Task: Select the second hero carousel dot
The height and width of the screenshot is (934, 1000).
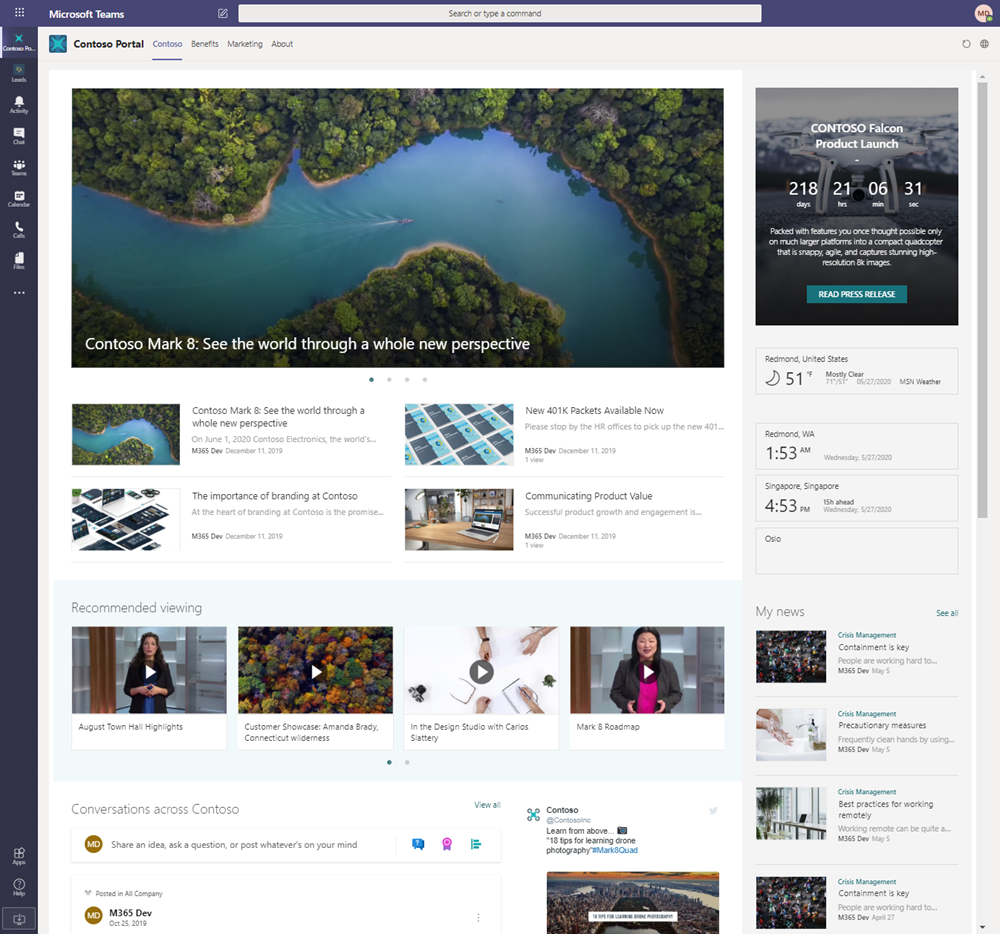Action: [x=389, y=379]
